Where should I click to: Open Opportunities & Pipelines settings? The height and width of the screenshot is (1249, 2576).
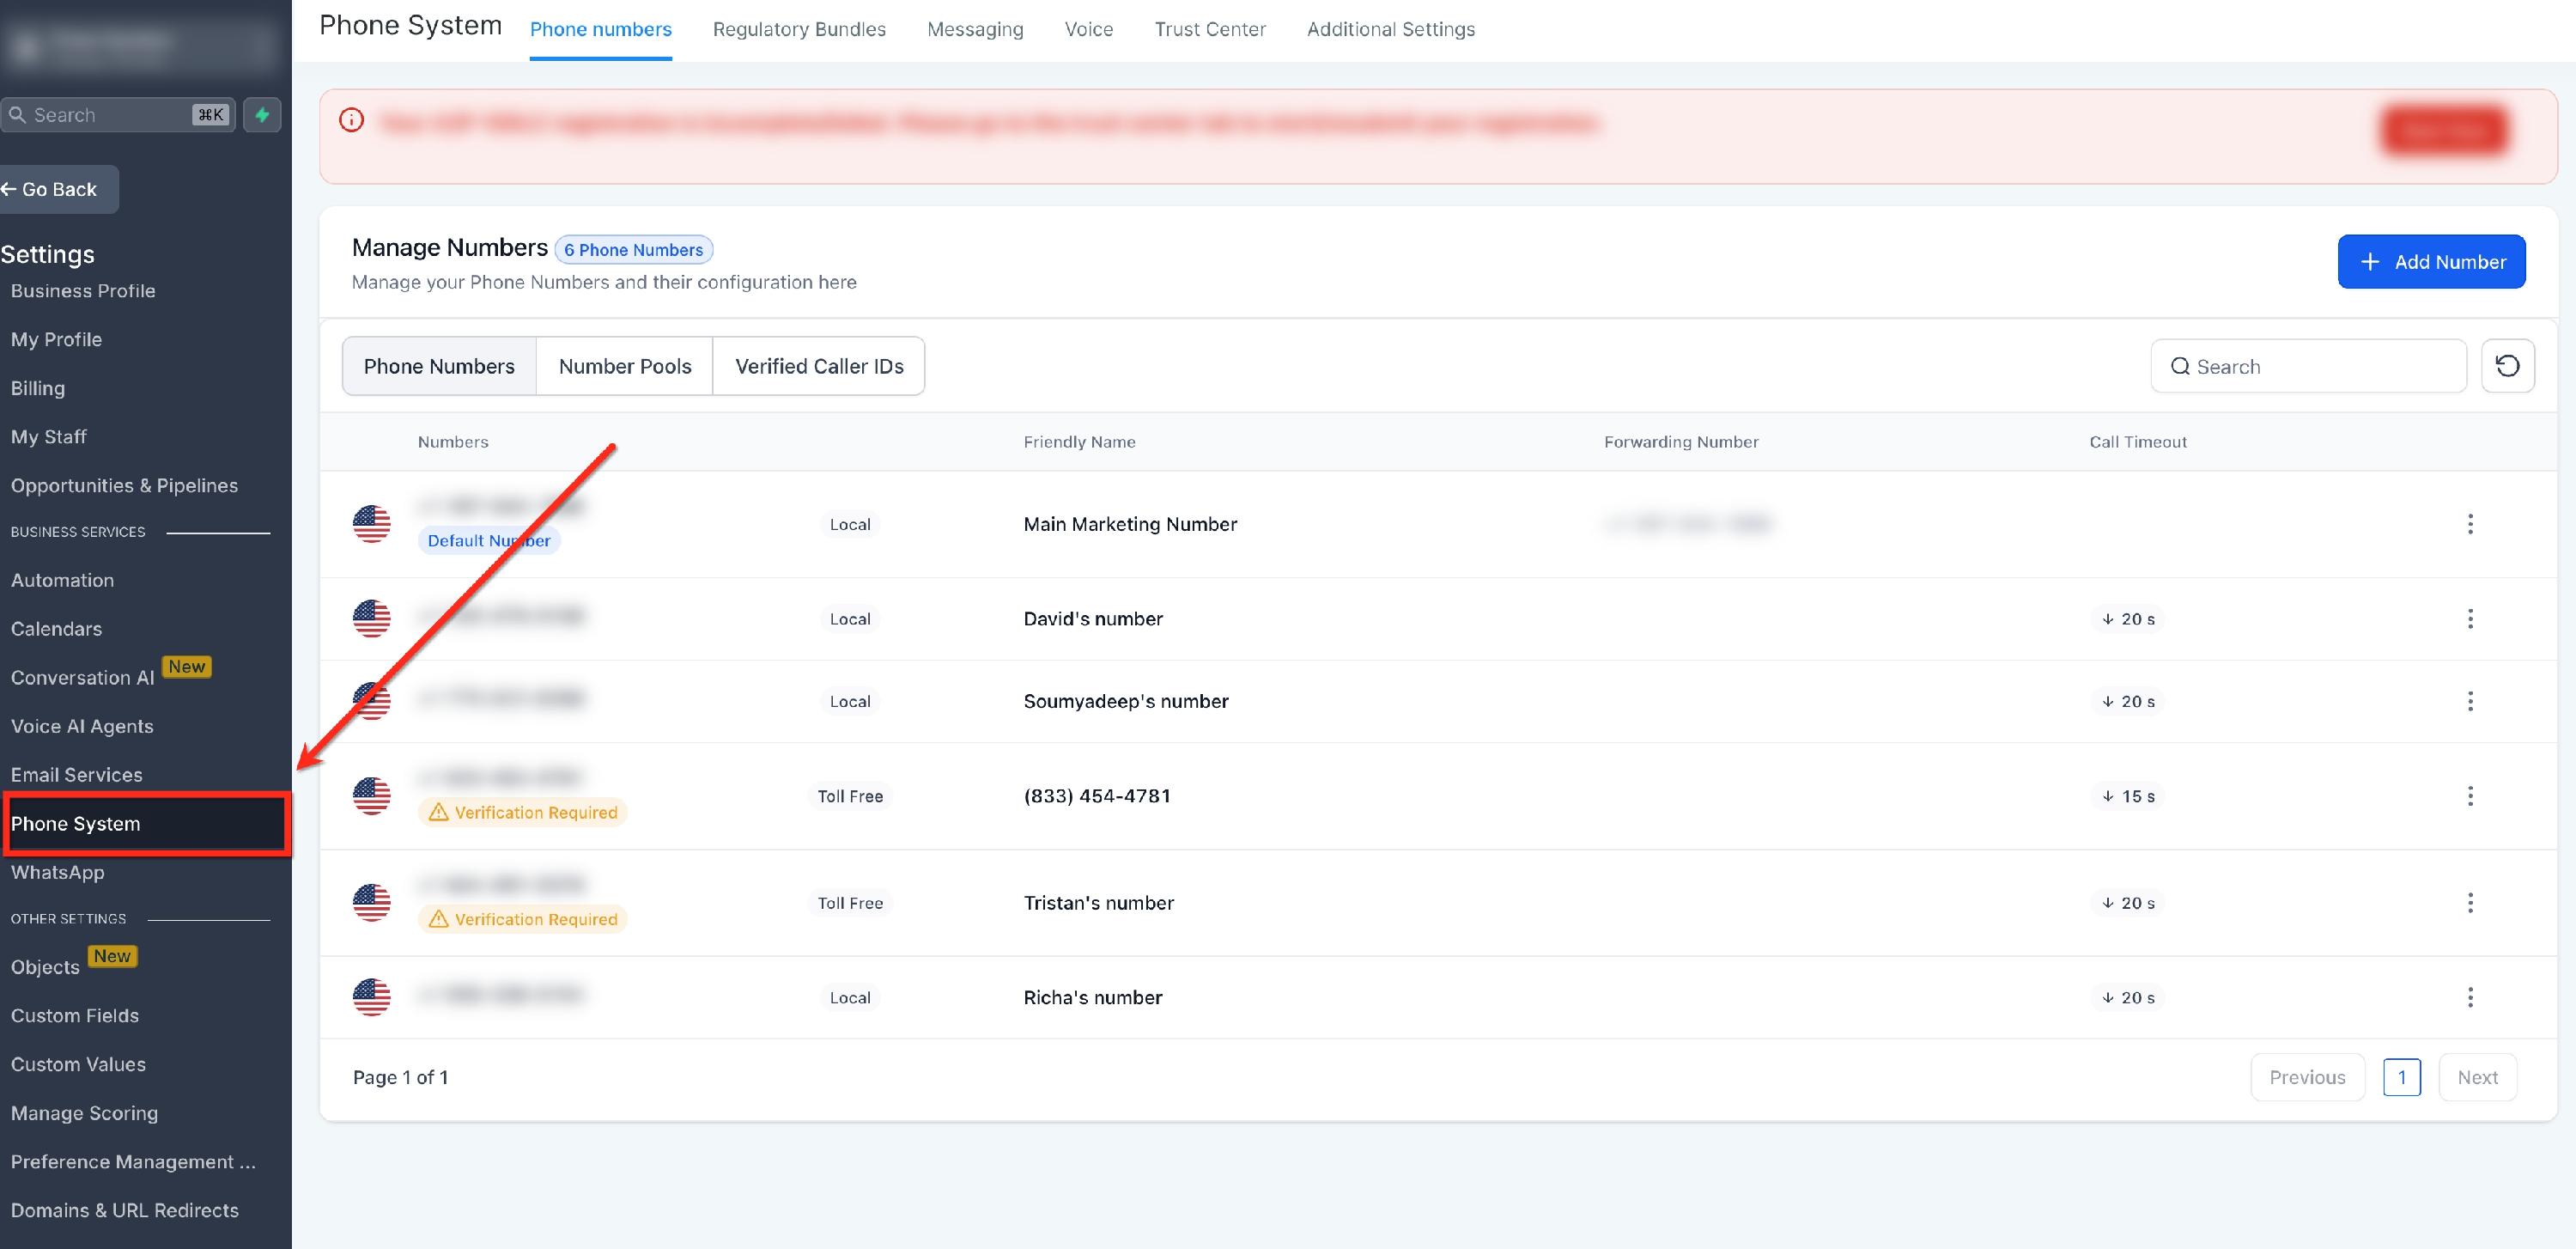click(124, 486)
